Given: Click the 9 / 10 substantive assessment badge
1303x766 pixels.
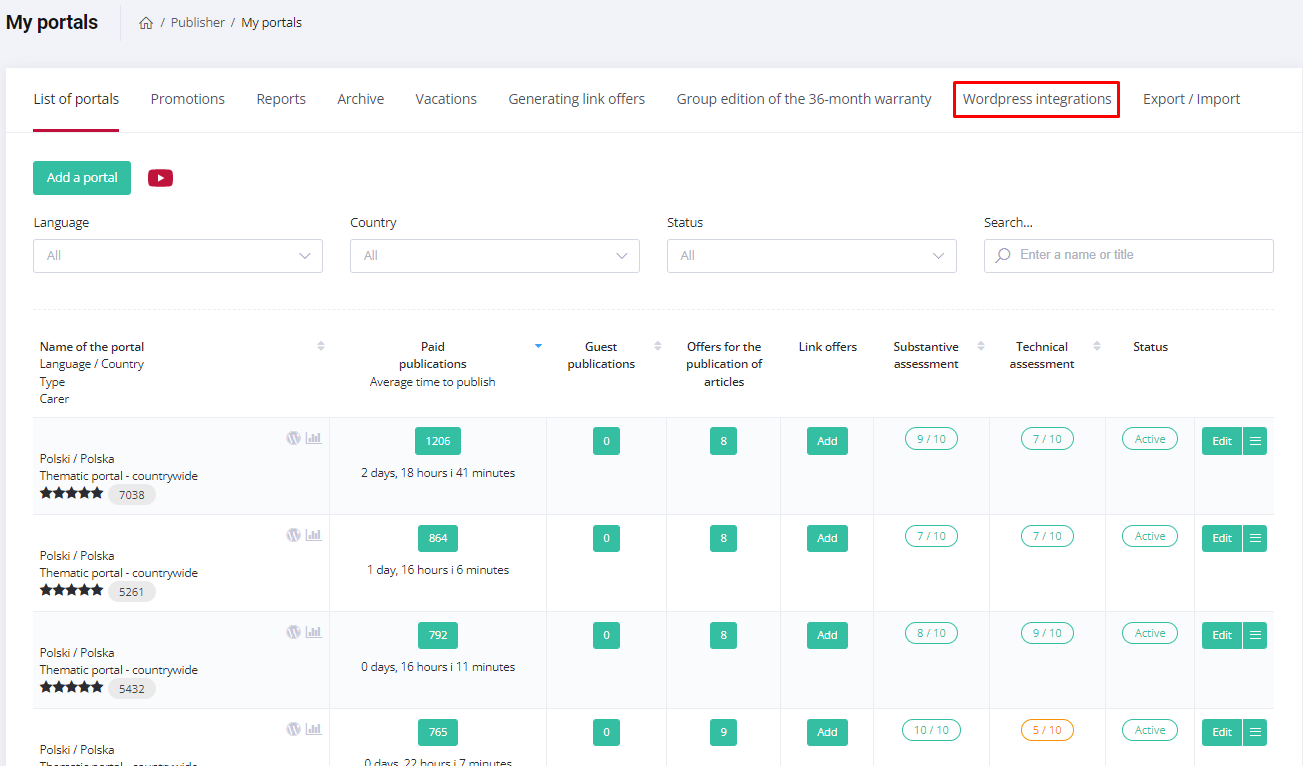Looking at the screenshot, I should (931, 438).
